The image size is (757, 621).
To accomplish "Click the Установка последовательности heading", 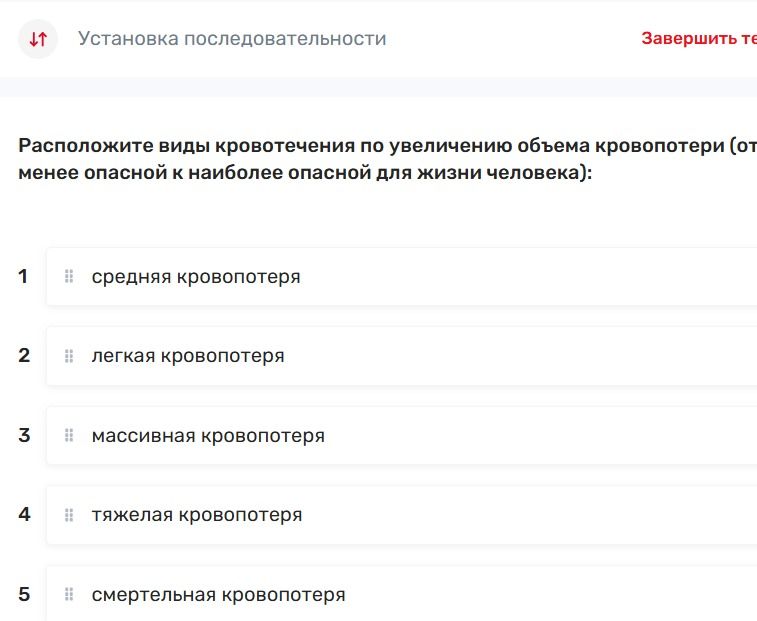I will (x=232, y=39).
